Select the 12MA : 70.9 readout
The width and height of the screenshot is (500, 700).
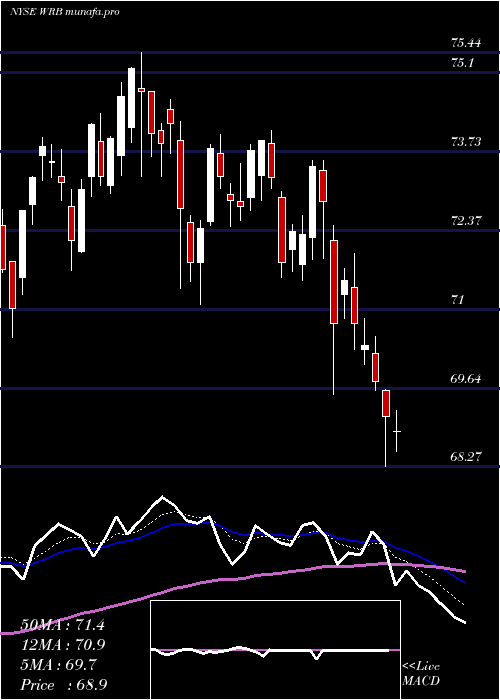[x=62, y=645]
